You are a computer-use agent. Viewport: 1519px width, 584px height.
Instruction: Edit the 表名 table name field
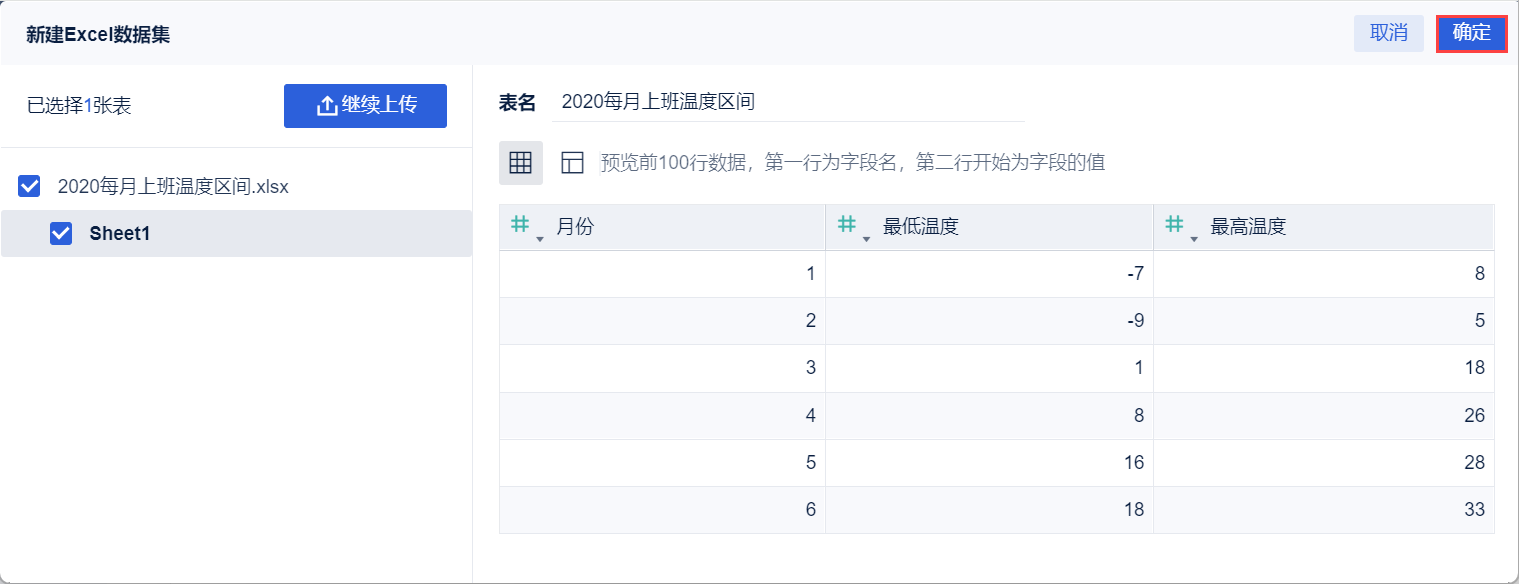[788, 102]
